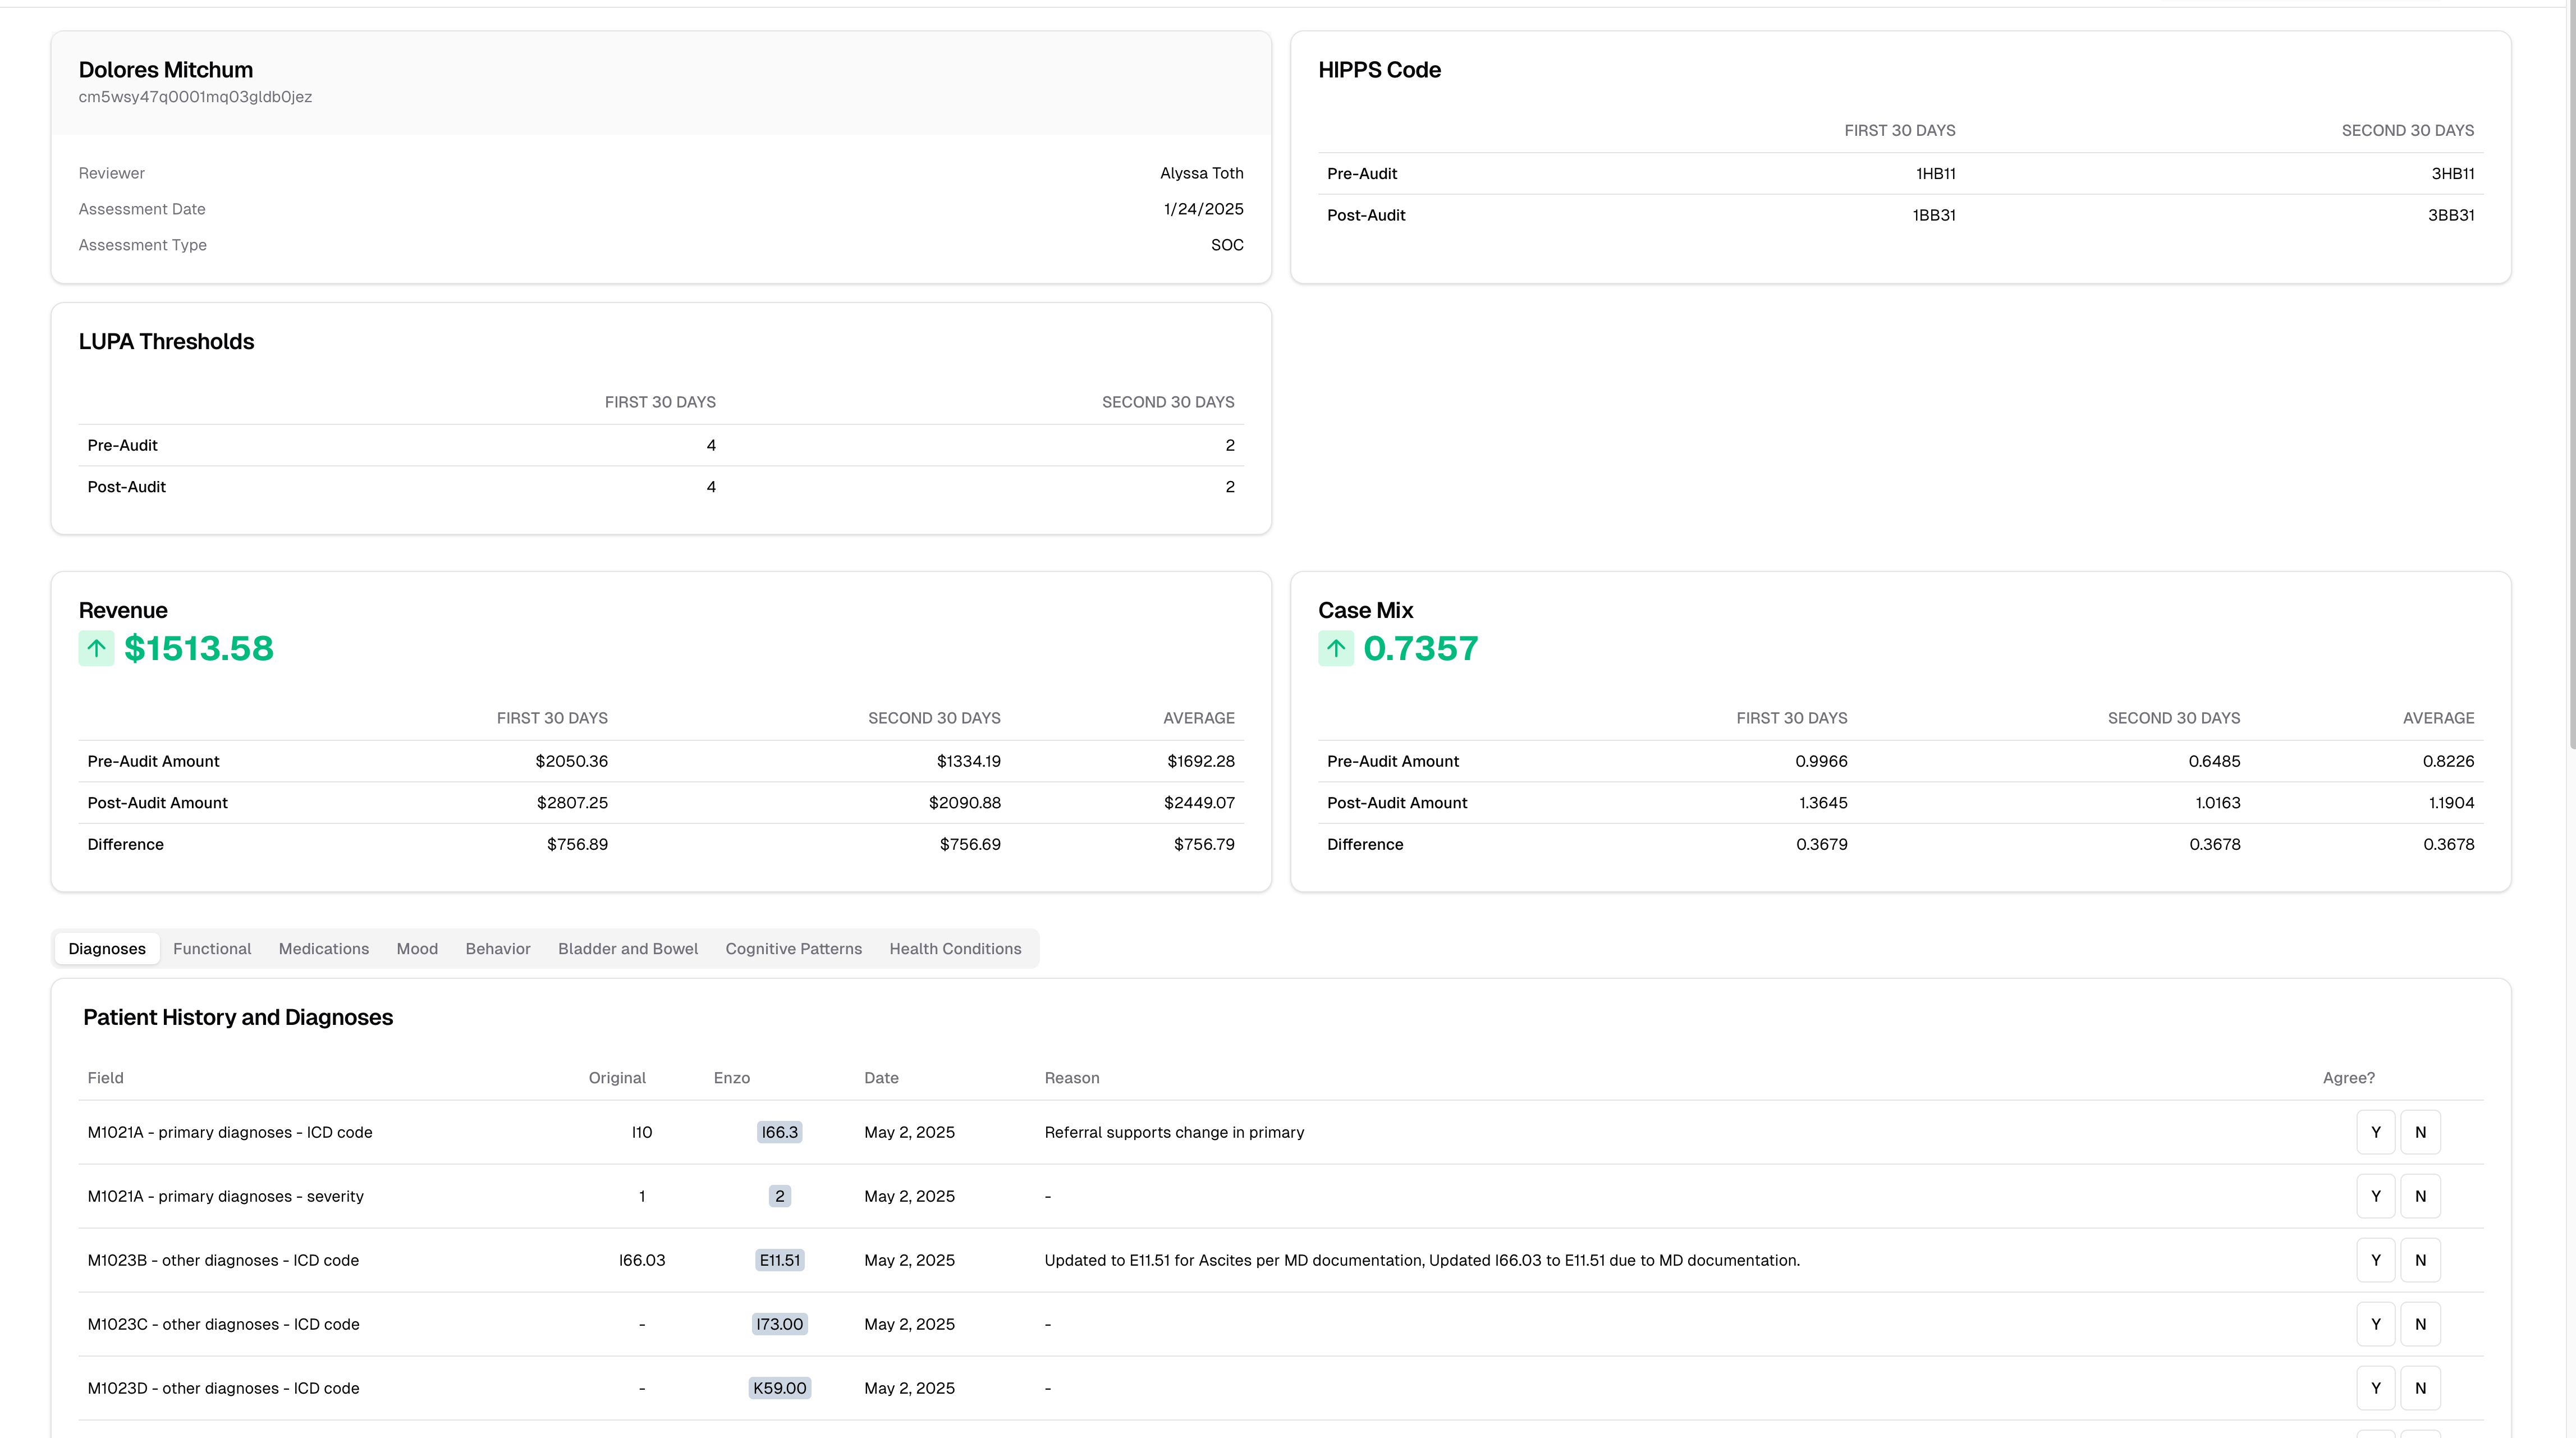Go to Bladder and Bowel tab
Image resolution: width=2576 pixels, height=1438 pixels.
(627, 948)
